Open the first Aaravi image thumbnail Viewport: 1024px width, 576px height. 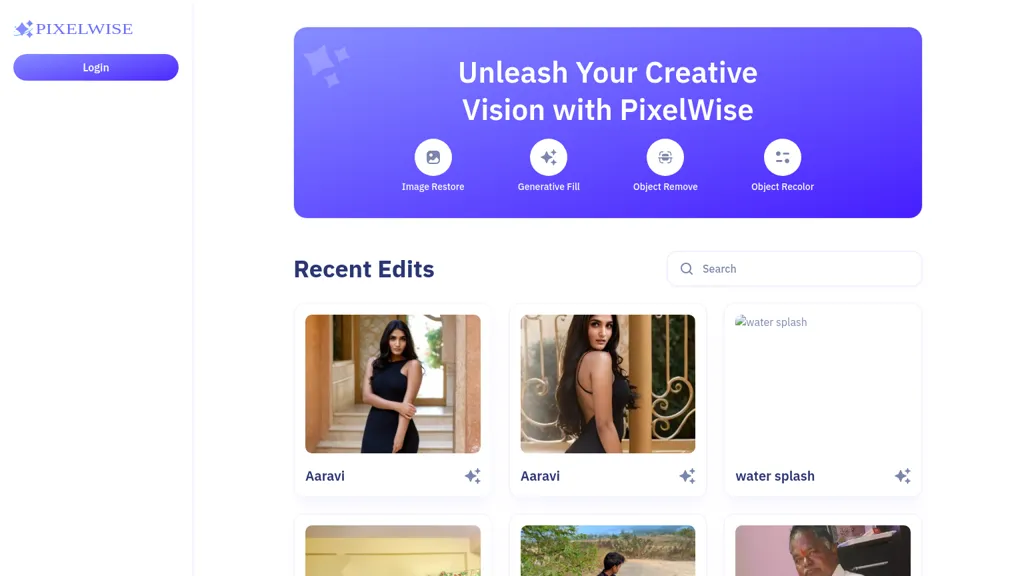coord(393,384)
